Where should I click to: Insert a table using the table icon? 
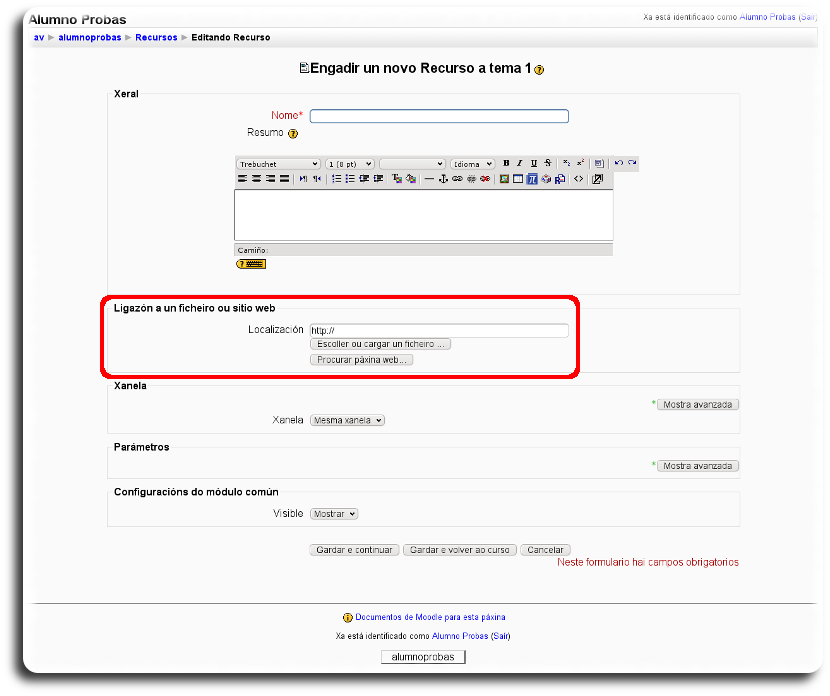[x=518, y=179]
